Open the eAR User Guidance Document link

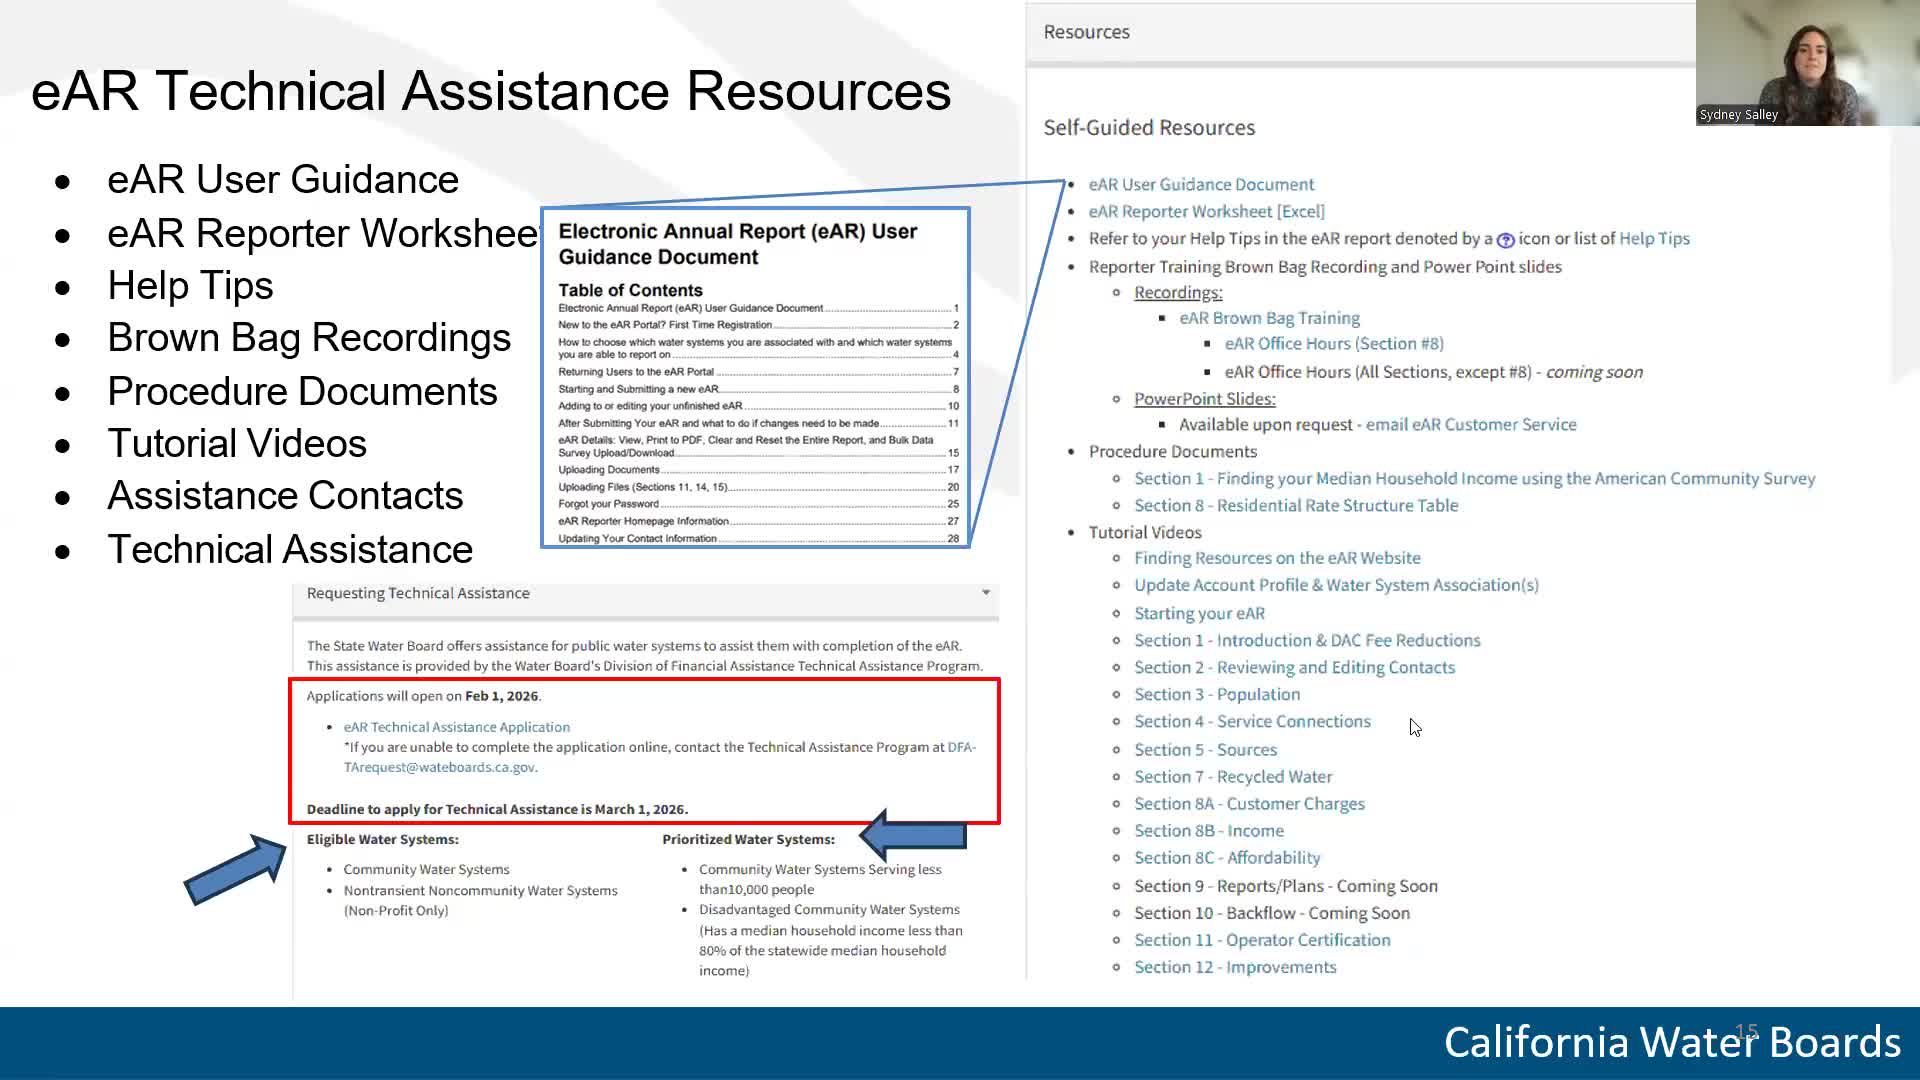(x=1200, y=184)
